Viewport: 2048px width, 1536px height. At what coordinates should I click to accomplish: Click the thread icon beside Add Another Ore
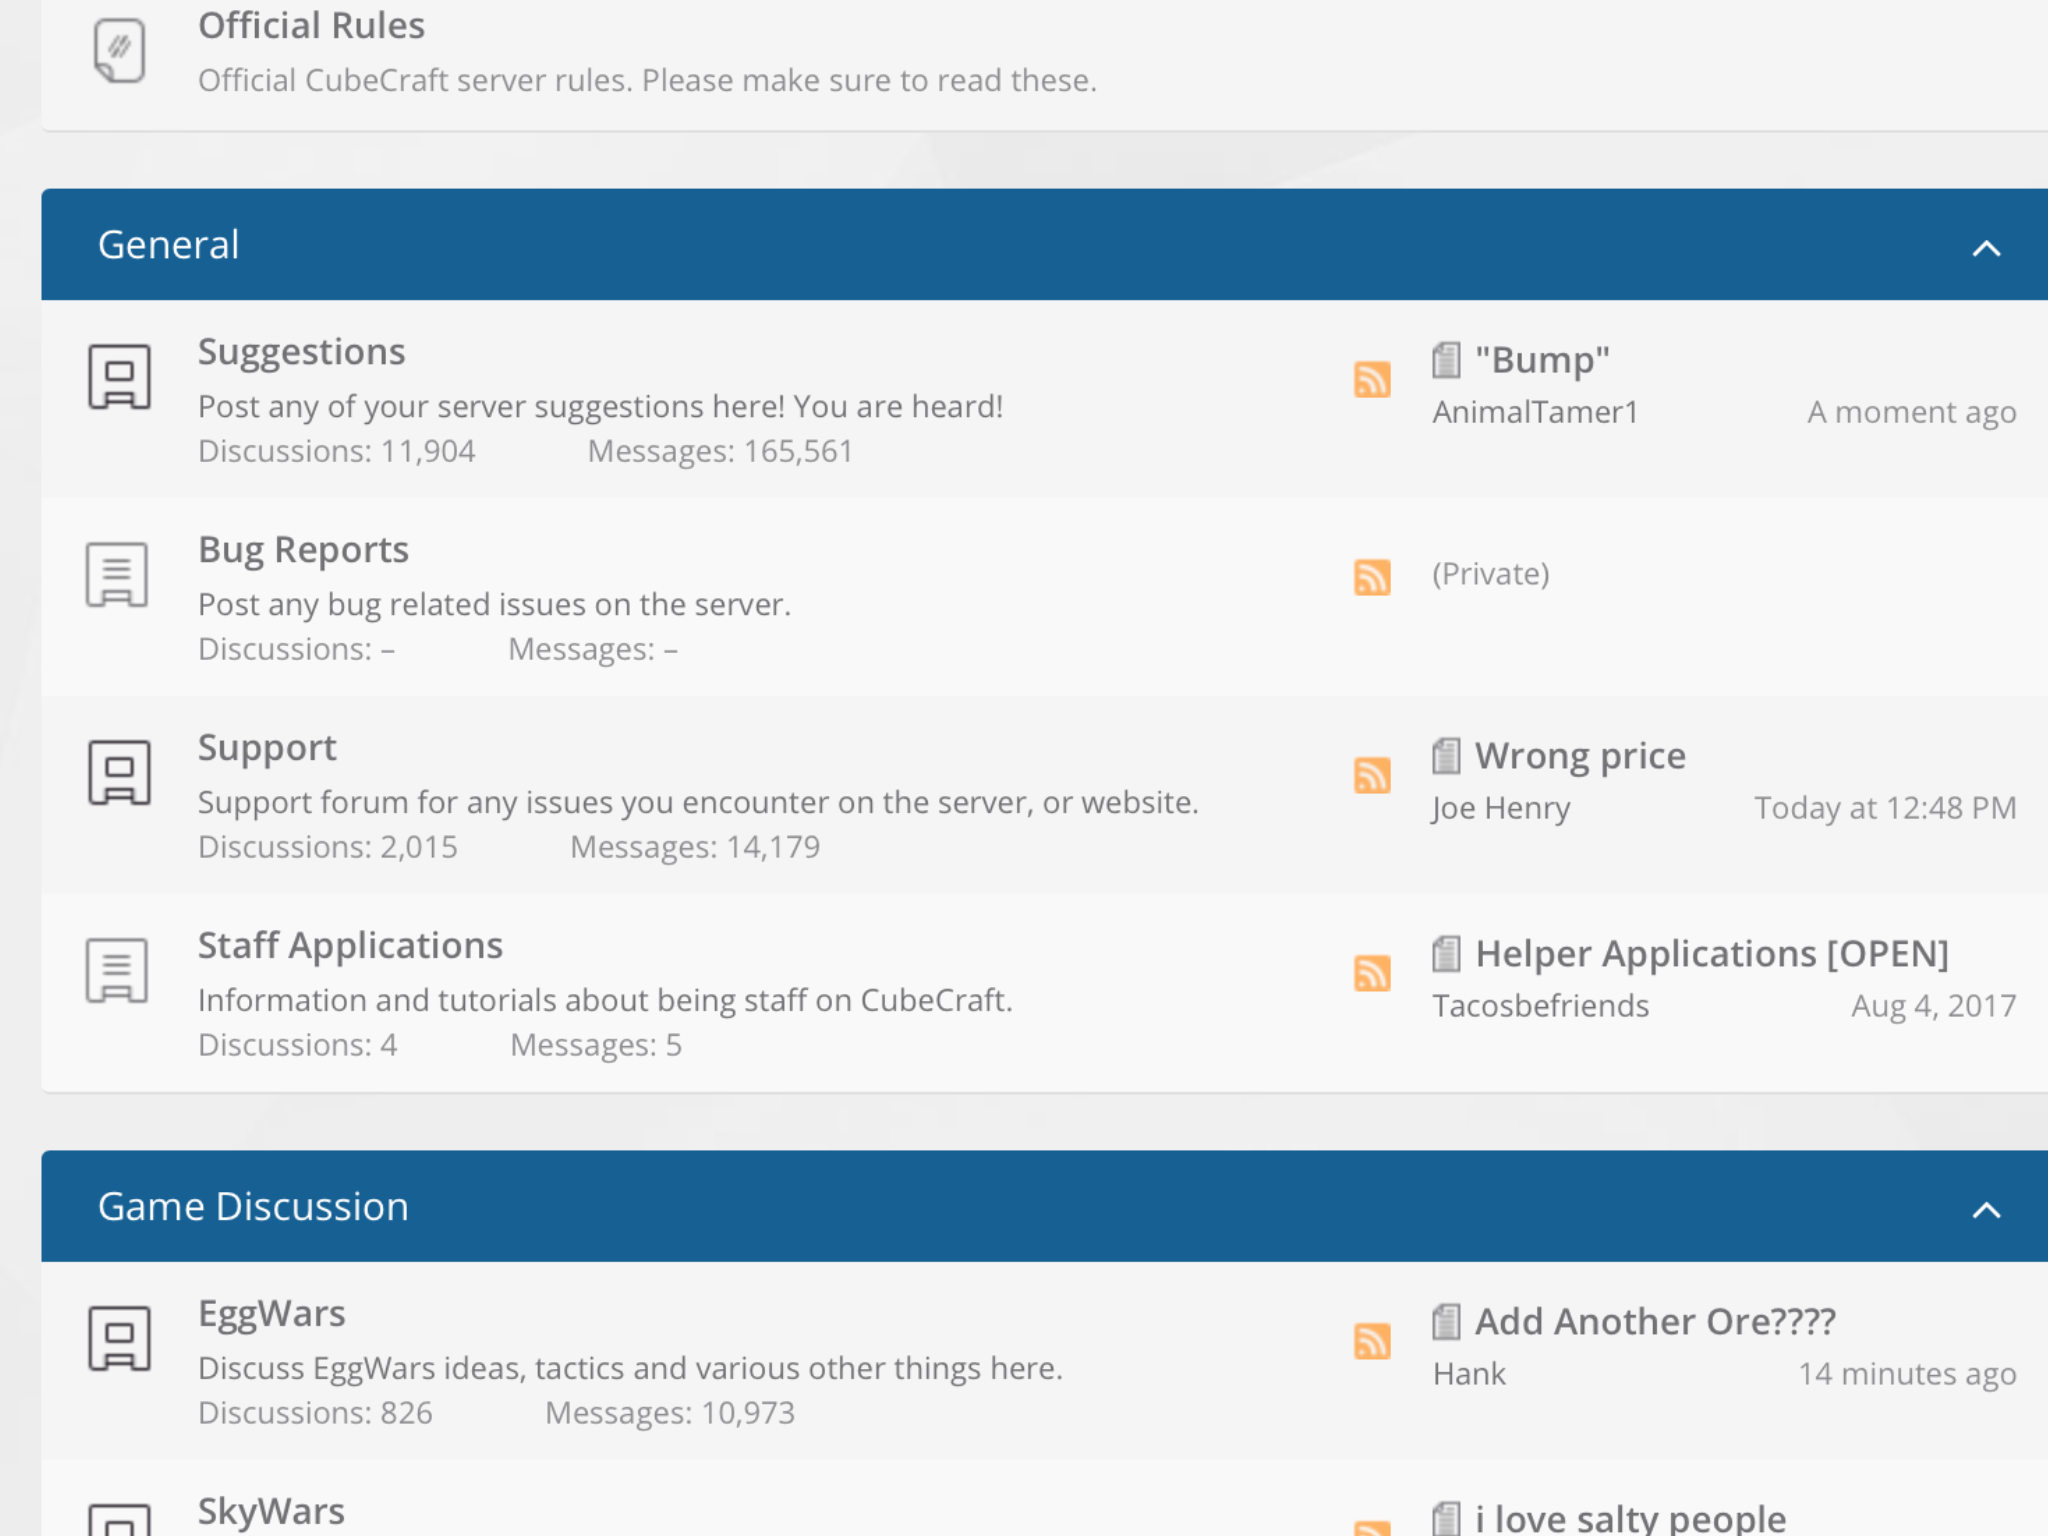[x=1446, y=1322]
